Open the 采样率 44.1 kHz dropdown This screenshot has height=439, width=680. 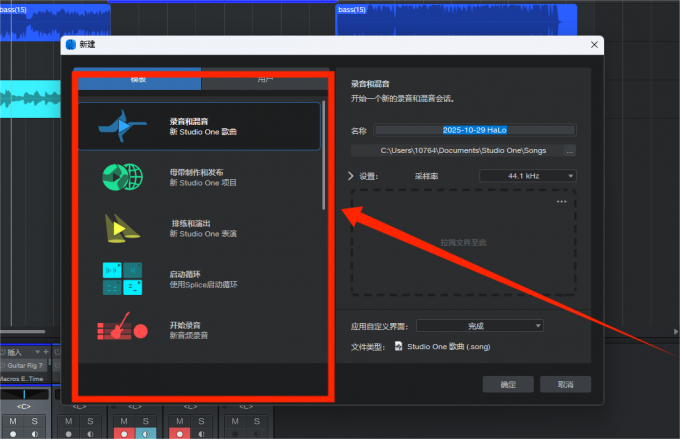point(528,176)
